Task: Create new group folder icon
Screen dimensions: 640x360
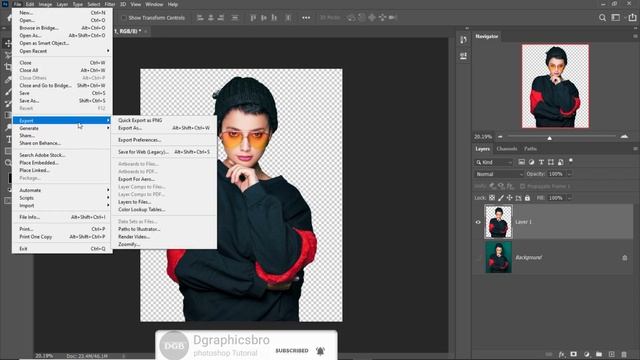Action: [x=599, y=354]
